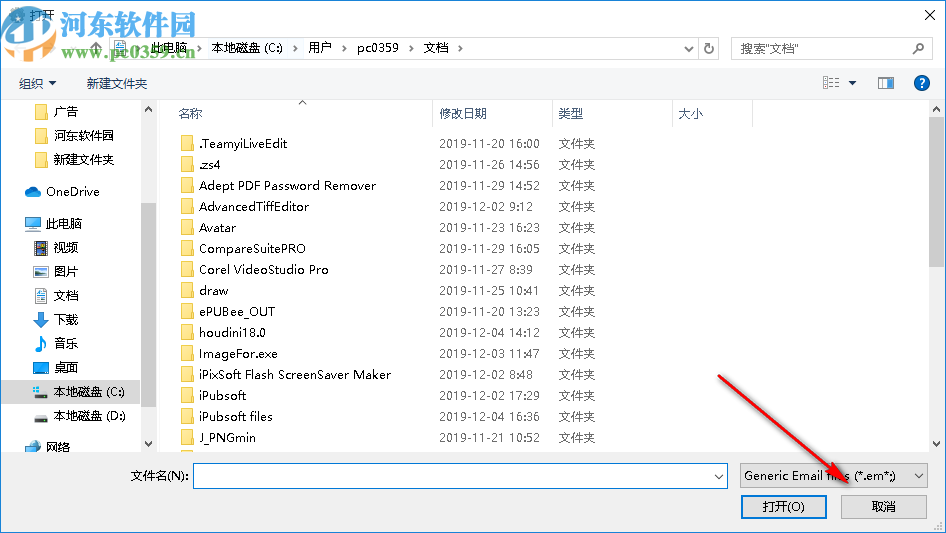Open 文档 icon in sidebar
This screenshot has height=533, width=946.
pos(40,296)
